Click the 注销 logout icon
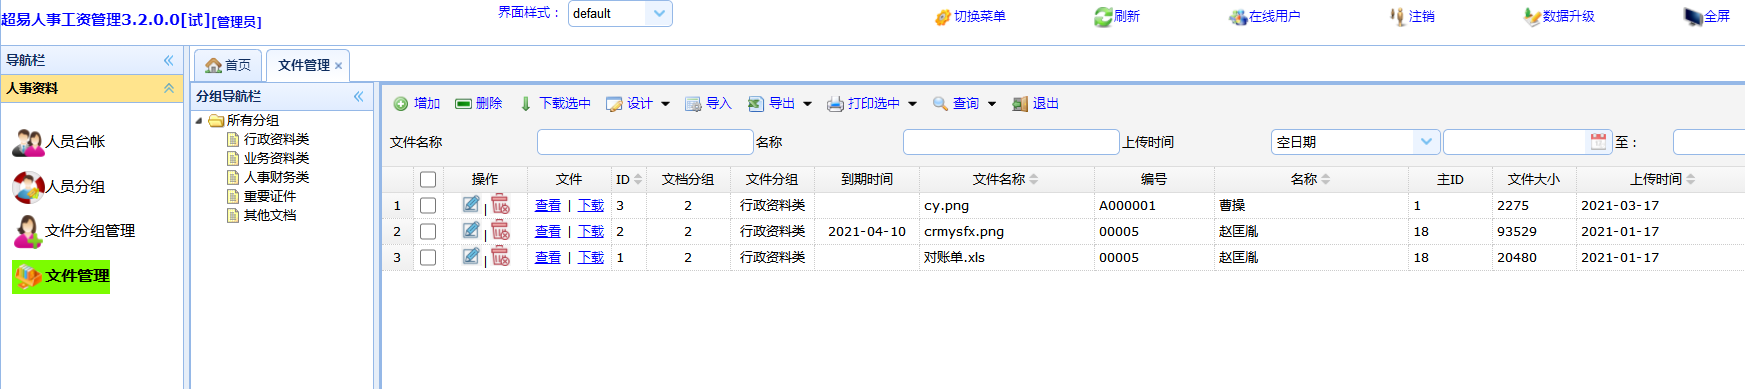1745x389 pixels. tap(1397, 17)
